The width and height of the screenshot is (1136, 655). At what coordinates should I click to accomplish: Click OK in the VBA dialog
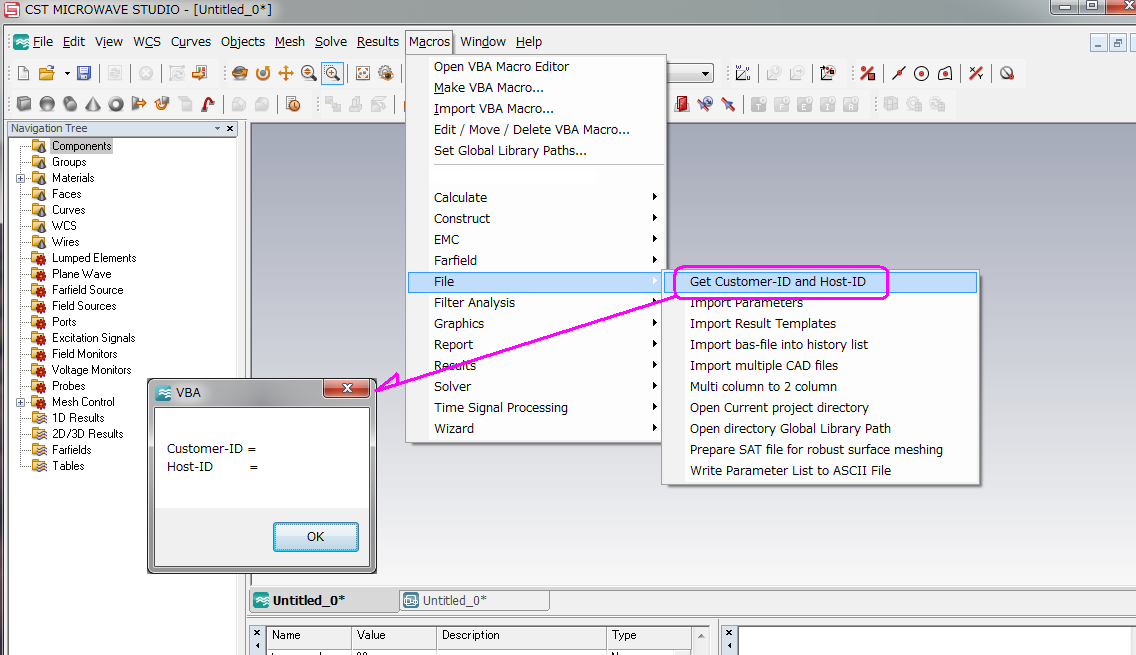point(315,537)
